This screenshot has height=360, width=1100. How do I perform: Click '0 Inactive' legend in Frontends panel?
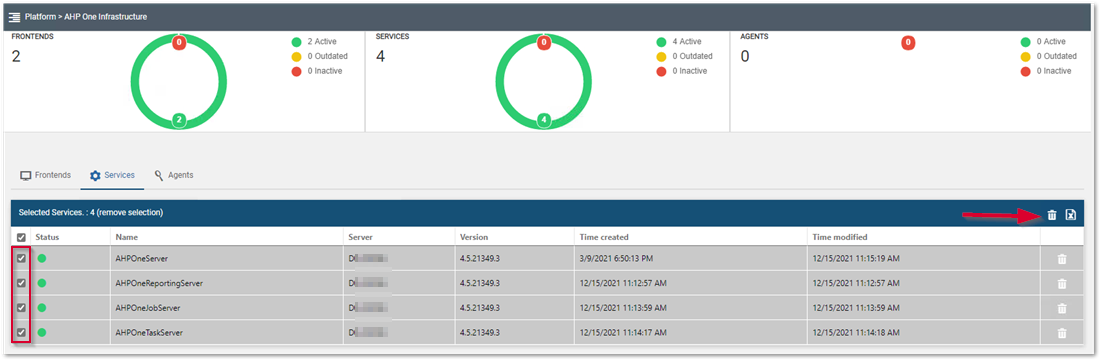coord(317,71)
